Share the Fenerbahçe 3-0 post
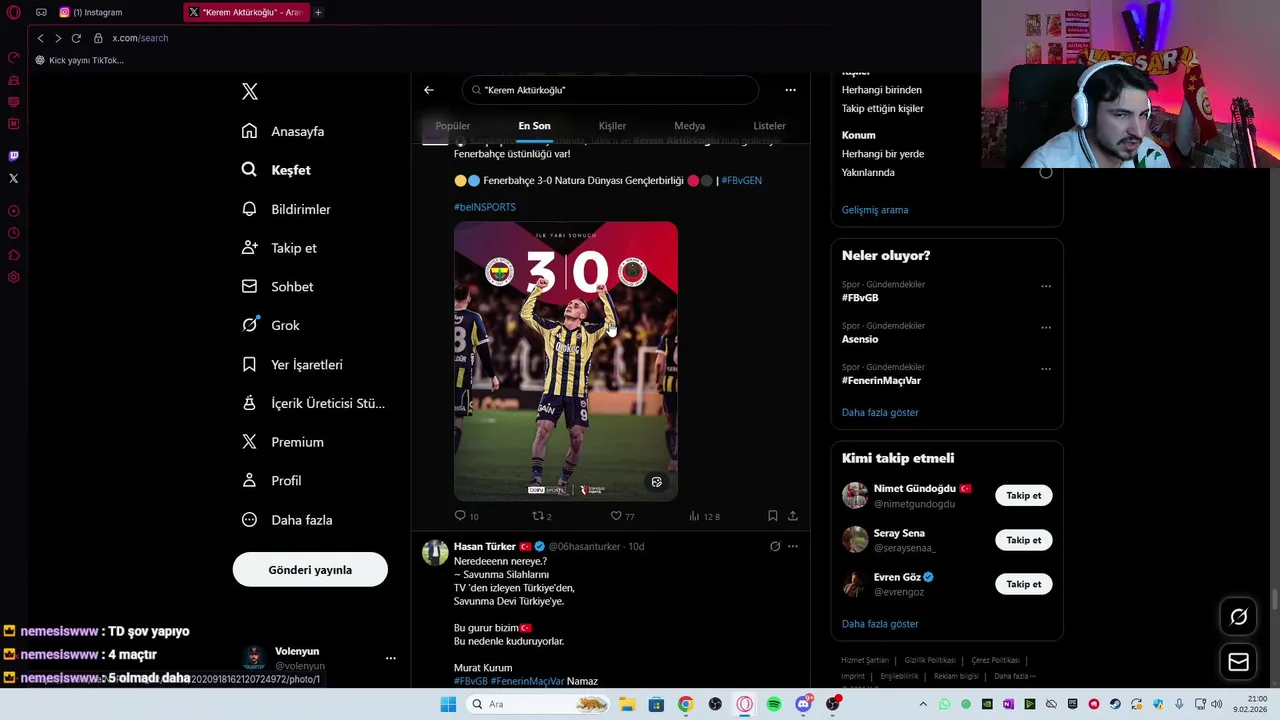This screenshot has height=720, width=1280. pos(793,516)
